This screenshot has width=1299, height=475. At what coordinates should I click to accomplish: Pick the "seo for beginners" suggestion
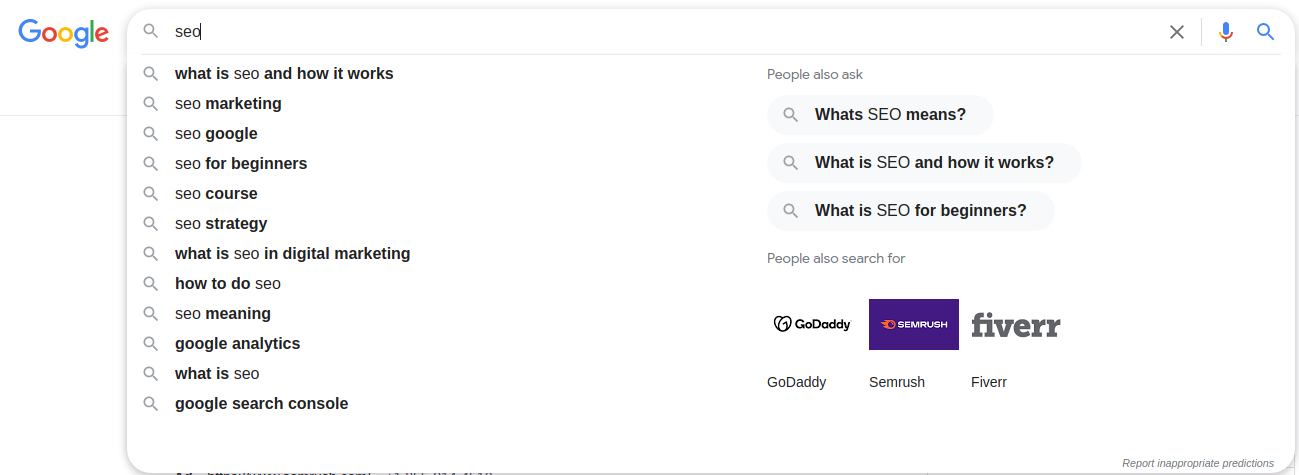(241, 163)
